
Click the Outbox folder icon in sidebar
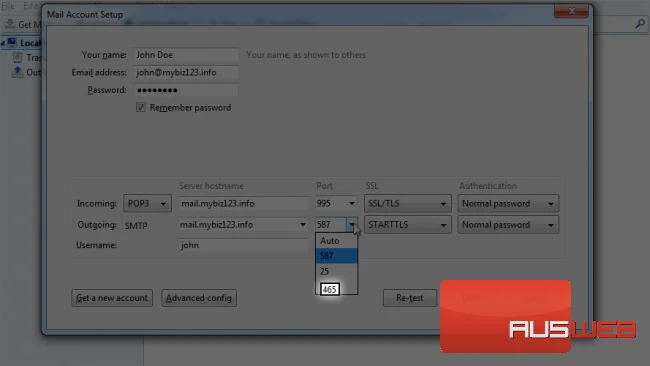[x=17, y=72]
